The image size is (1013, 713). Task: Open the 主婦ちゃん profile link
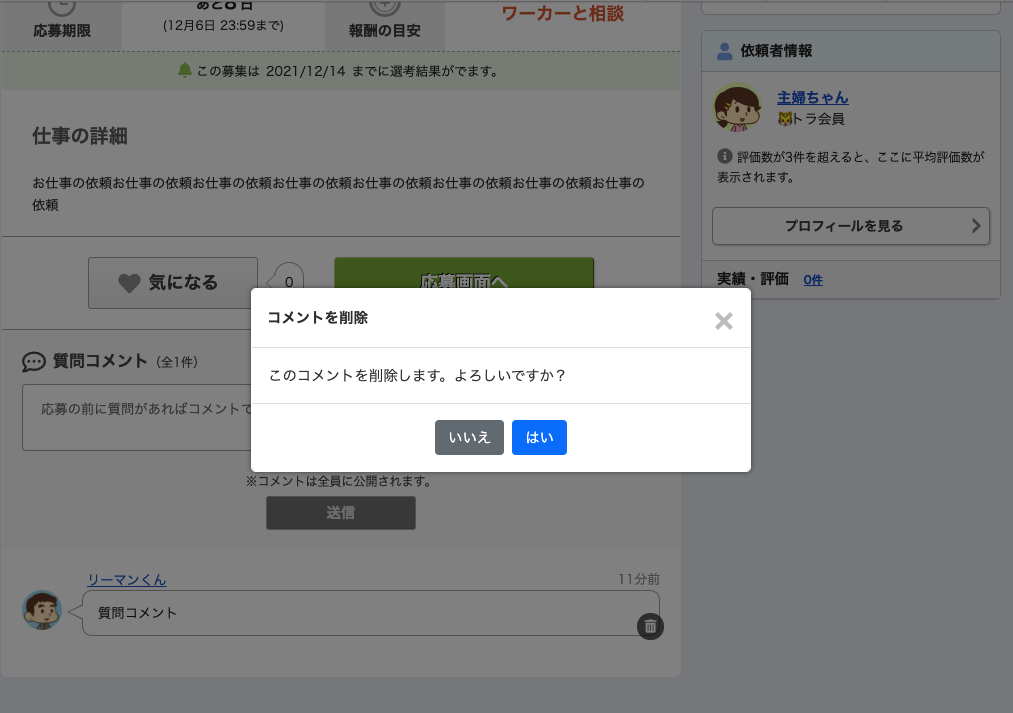812,98
